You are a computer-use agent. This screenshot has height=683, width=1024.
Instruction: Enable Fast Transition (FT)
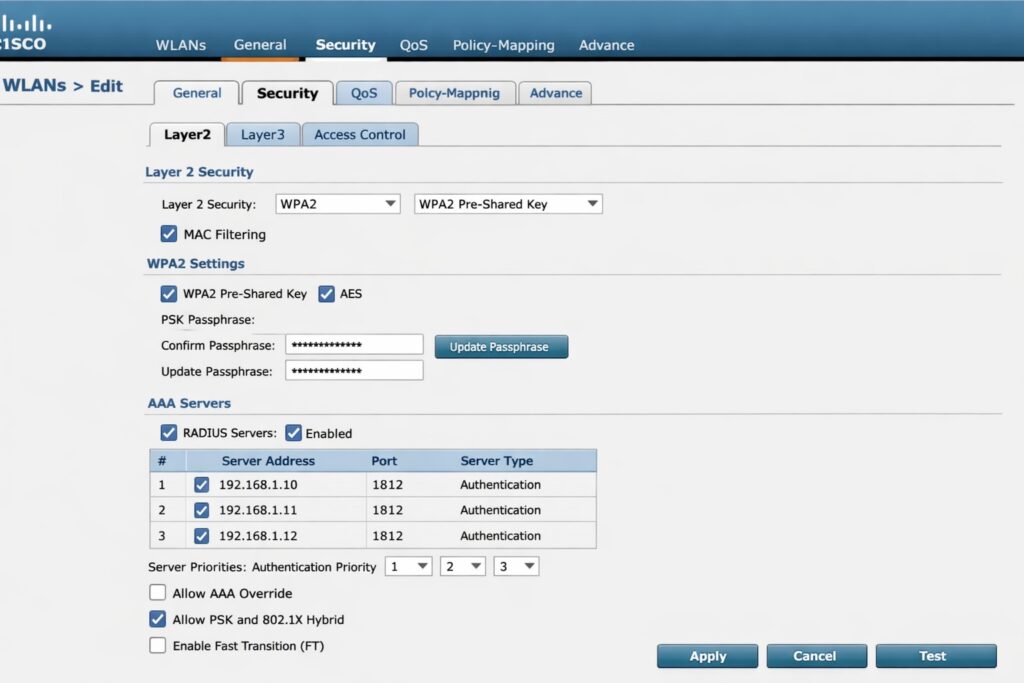click(x=157, y=645)
